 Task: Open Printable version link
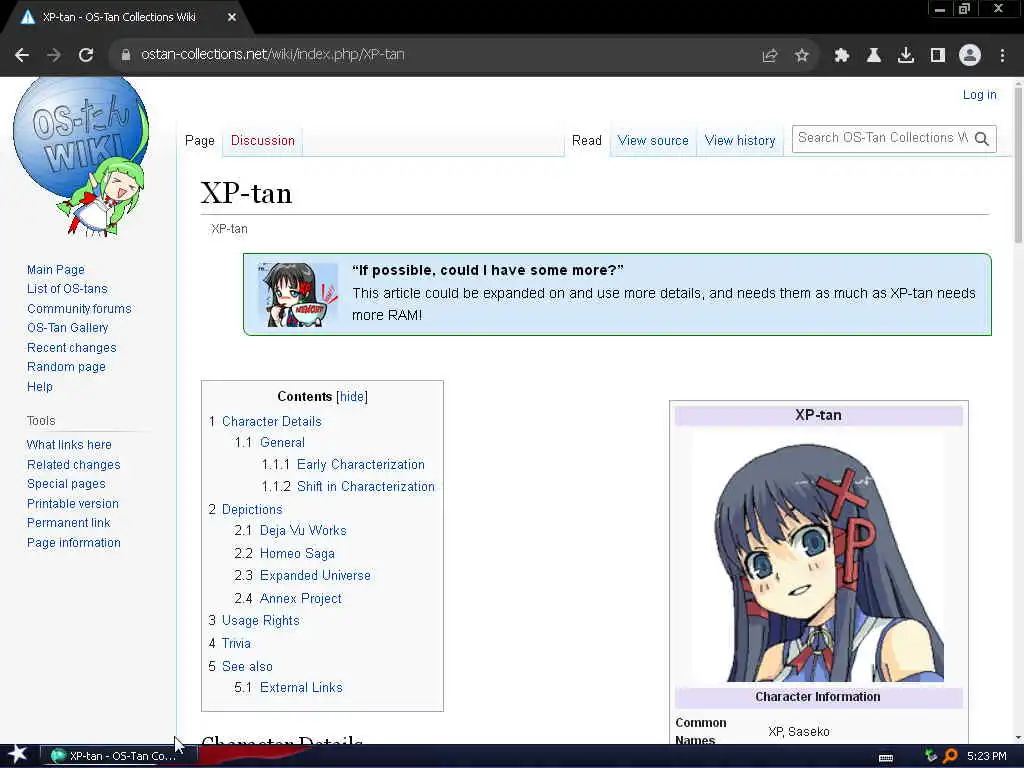[x=72, y=504]
